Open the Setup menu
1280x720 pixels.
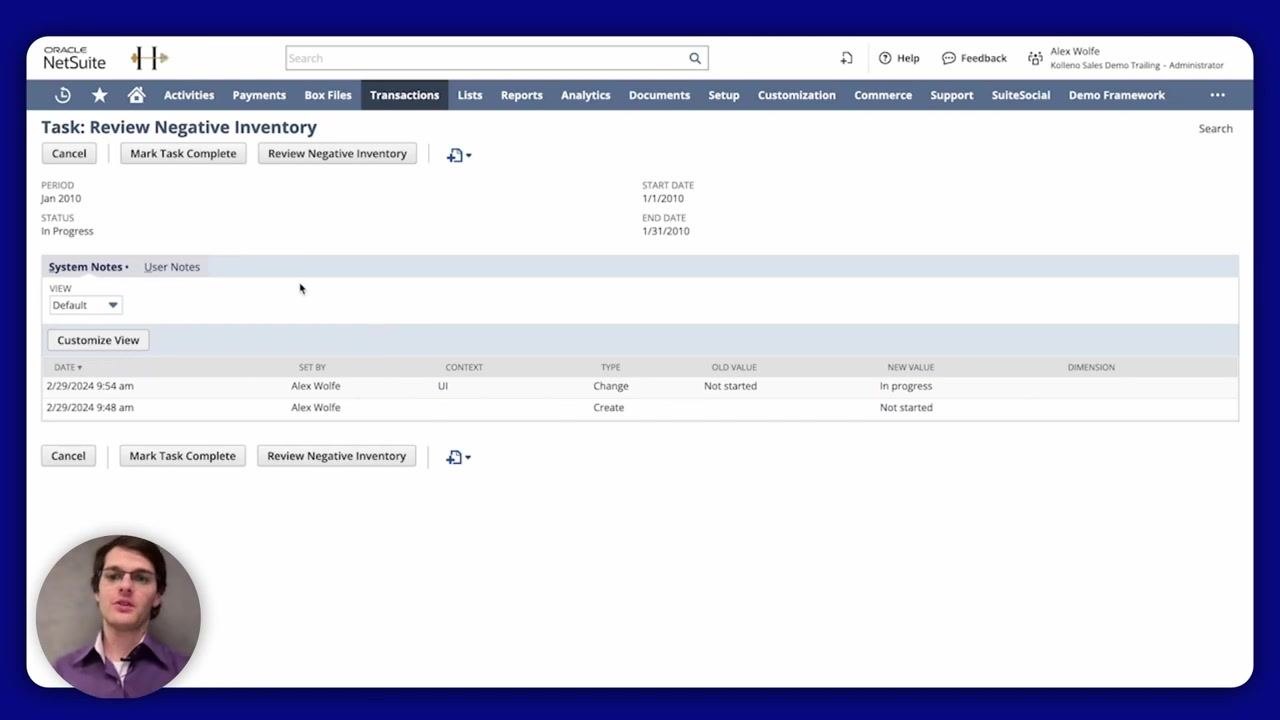tap(724, 95)
